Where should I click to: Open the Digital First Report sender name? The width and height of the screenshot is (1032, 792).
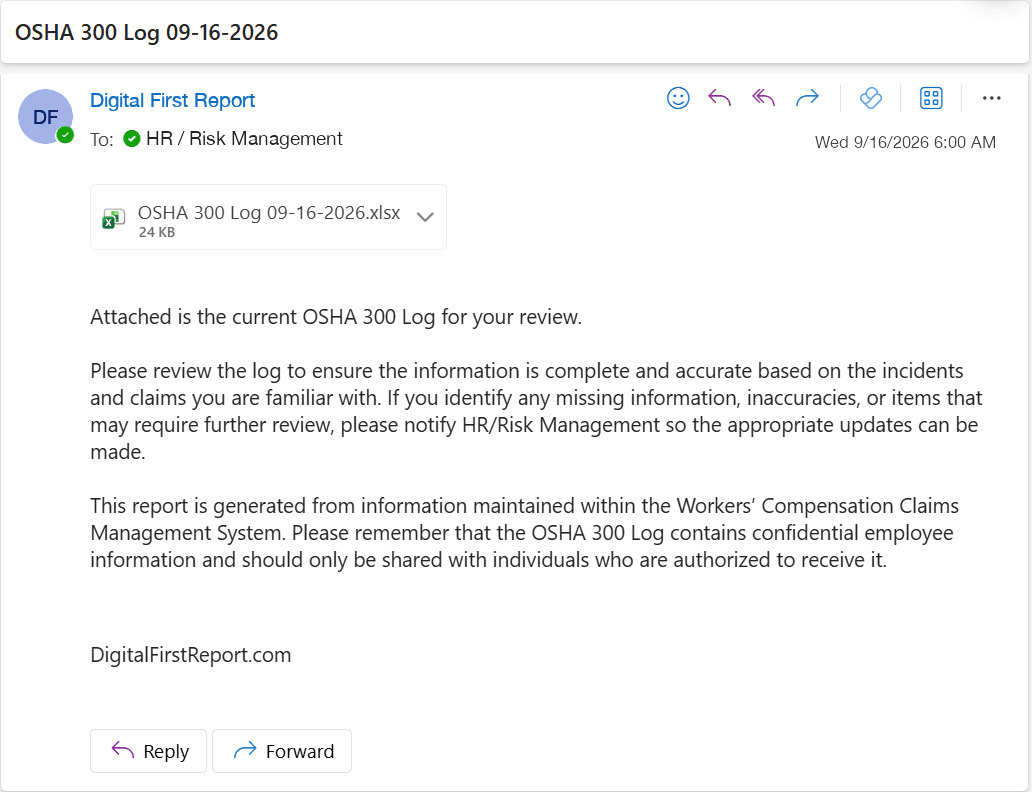click(172, 100)
